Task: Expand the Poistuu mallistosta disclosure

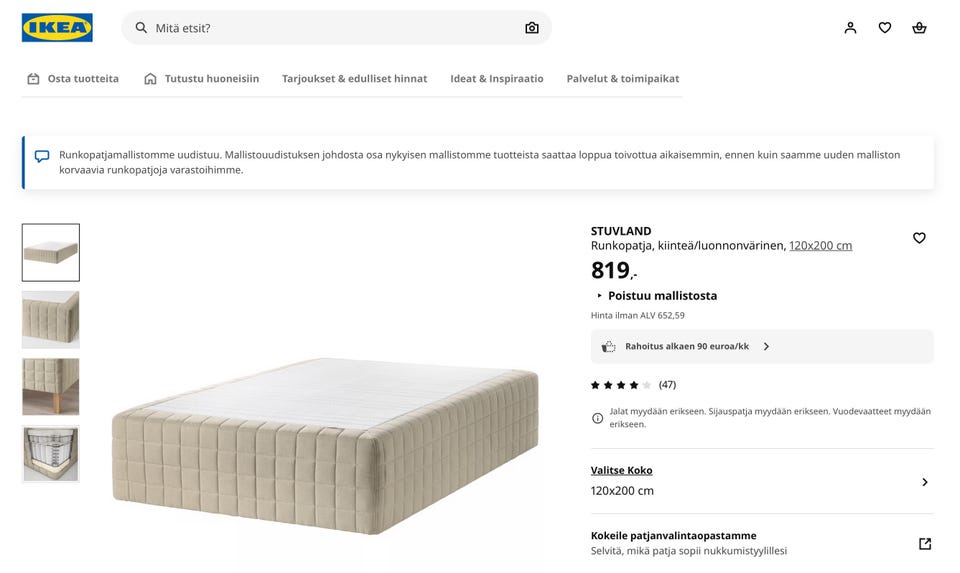Action: coord(600,296)
